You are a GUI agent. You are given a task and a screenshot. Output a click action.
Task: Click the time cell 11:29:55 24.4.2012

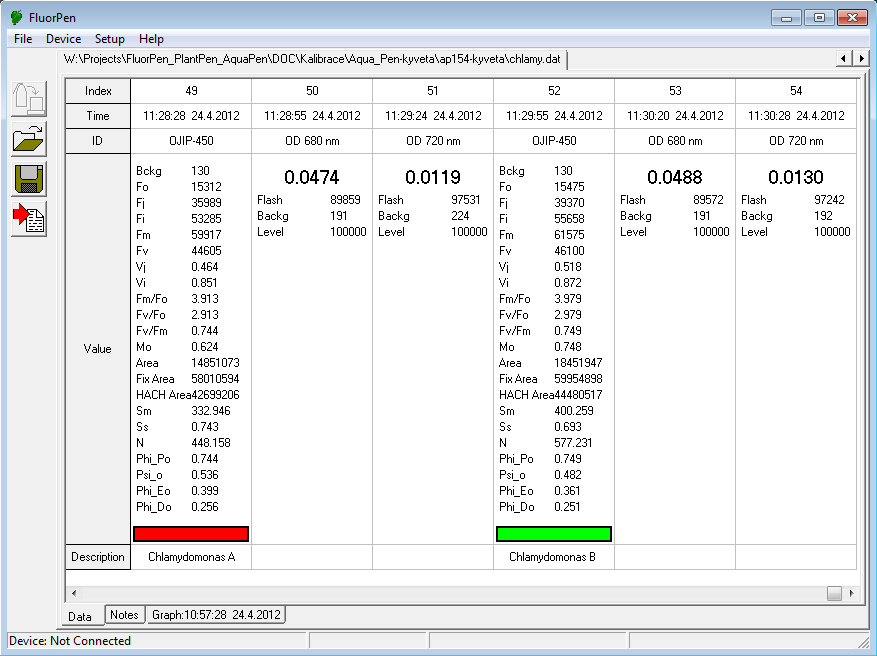[x=554, y=116]
